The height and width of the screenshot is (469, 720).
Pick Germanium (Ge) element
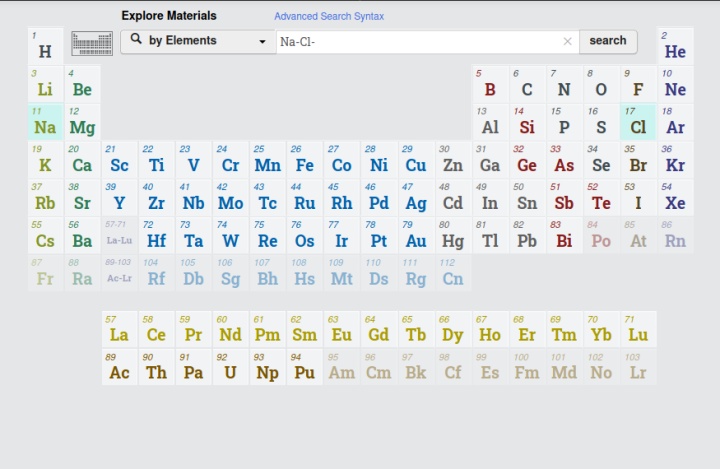[x=527, y=160]
